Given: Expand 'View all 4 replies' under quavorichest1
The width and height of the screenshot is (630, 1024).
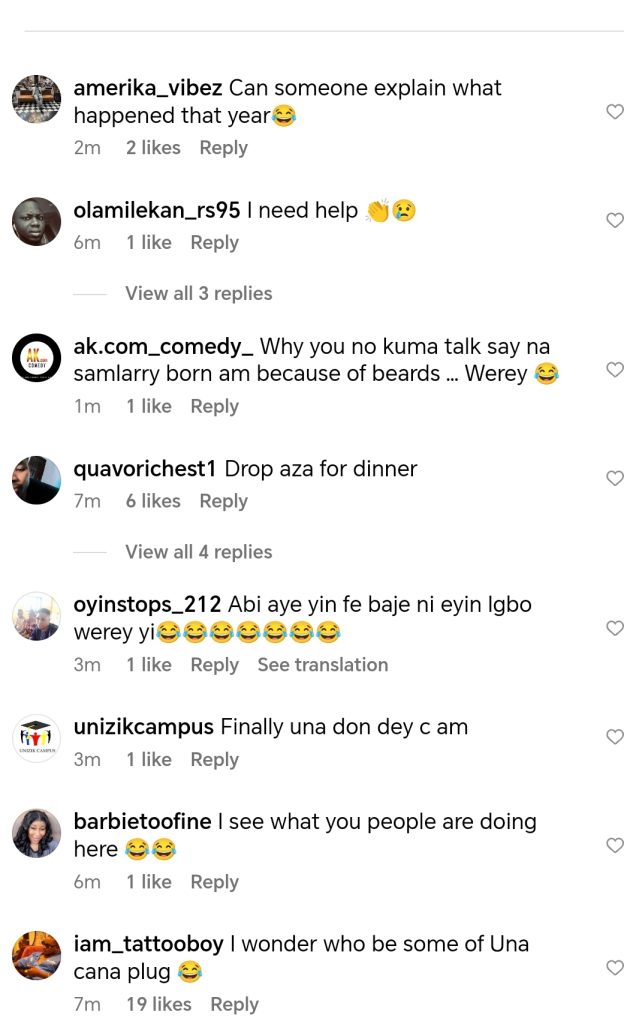Looking at the screenshot, I should pyautogui.click(x=198, y=552).
